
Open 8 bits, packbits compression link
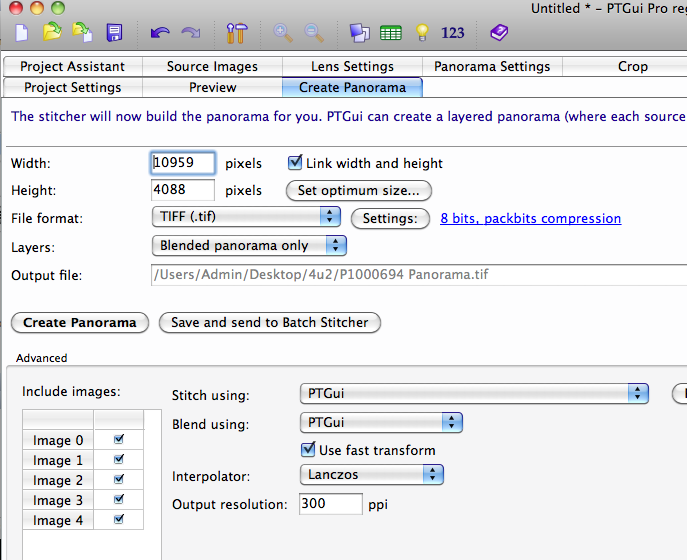[531, 218]
